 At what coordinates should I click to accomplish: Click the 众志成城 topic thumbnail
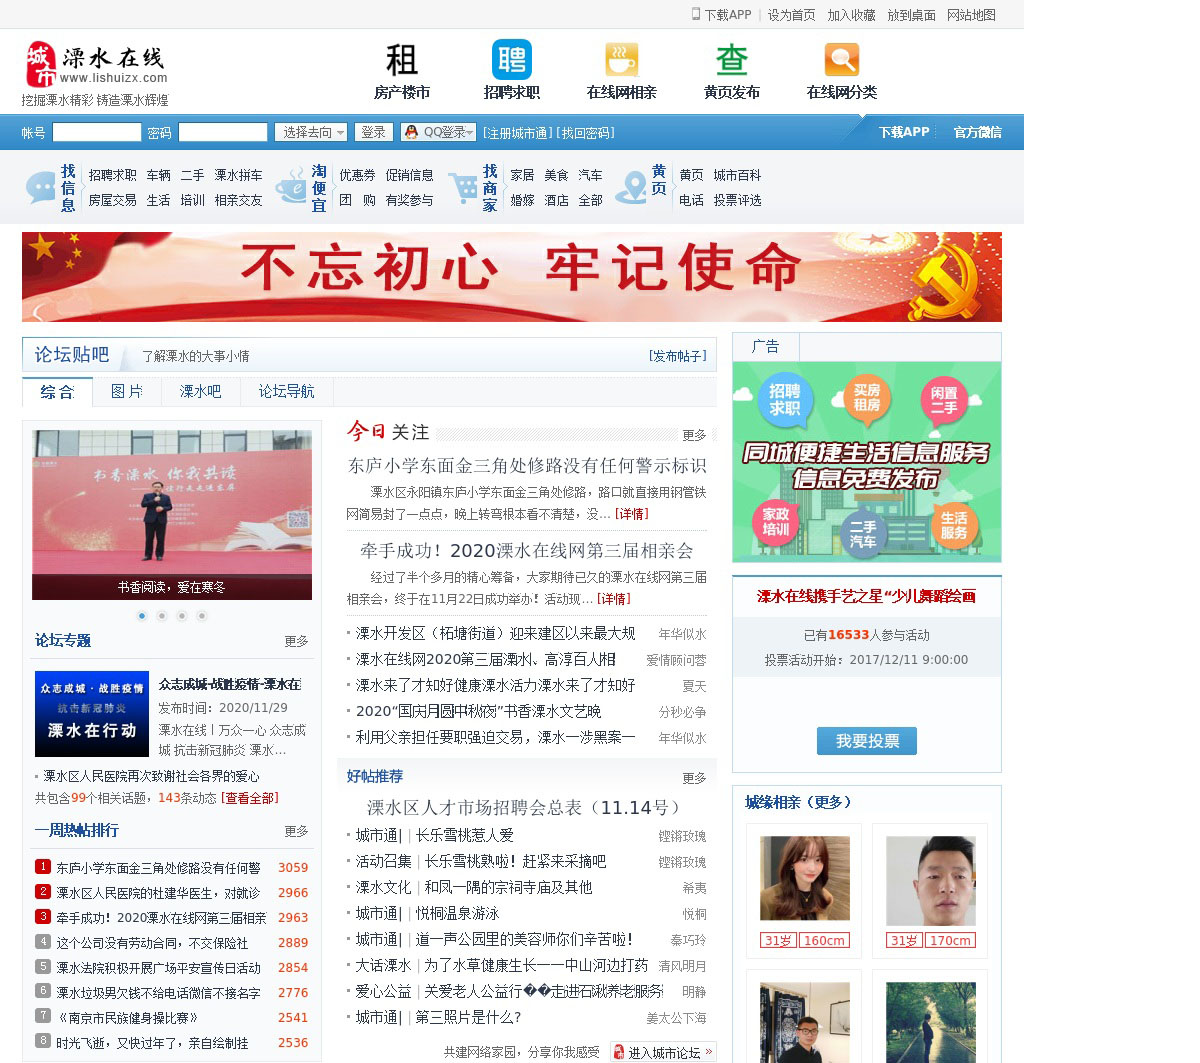click(x=92, y=714)
